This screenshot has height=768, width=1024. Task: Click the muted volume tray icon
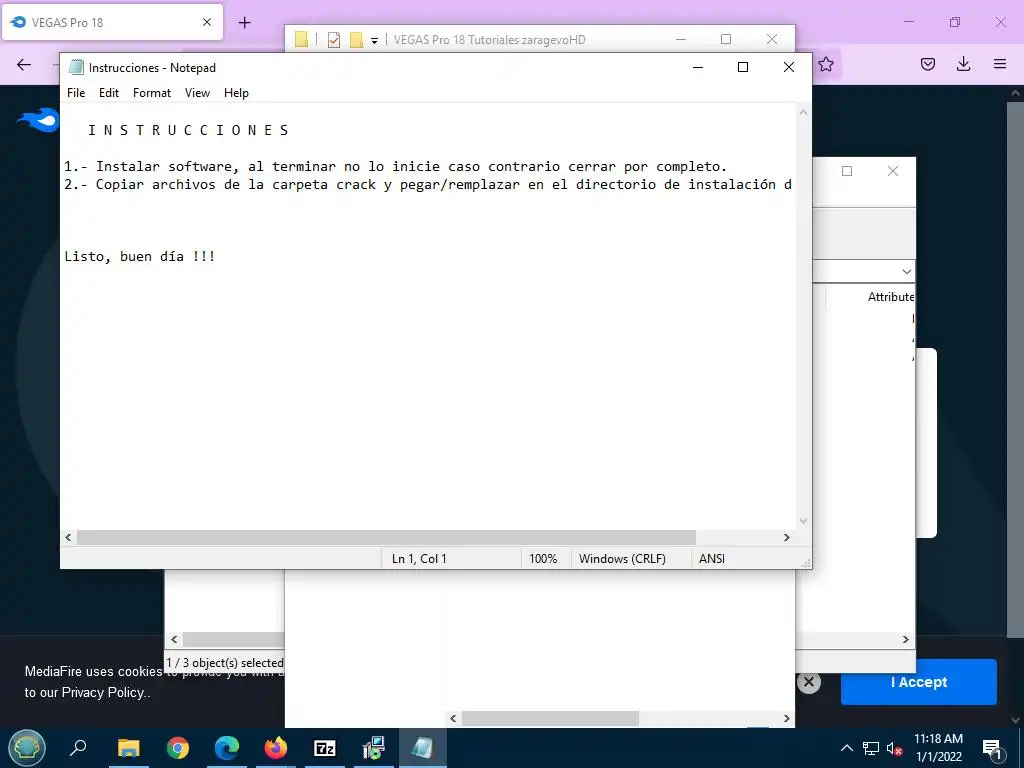895,748
